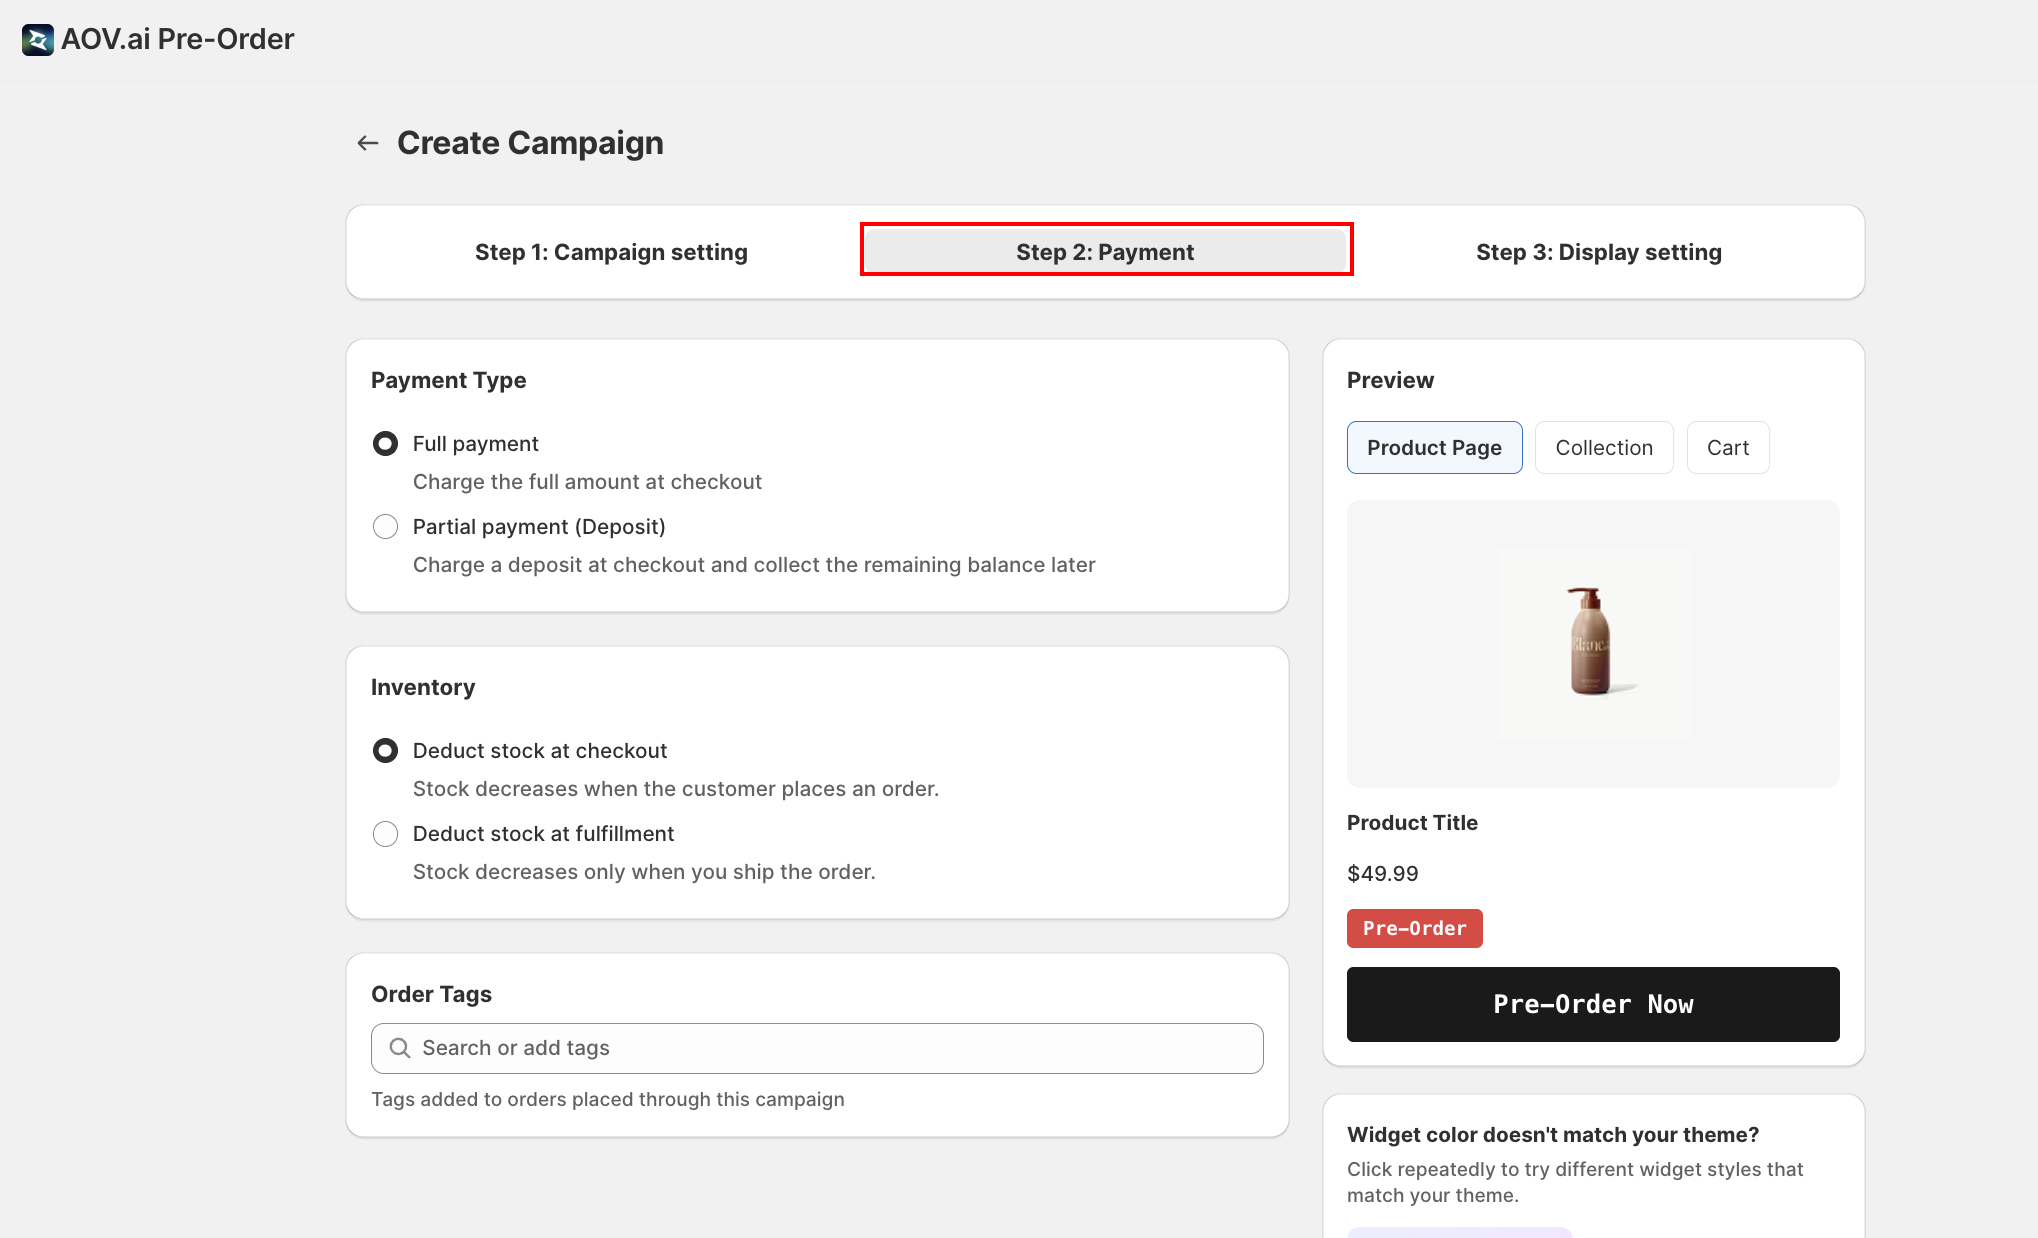Select the Full payment radio option

pyautogui.click(x=385, y=443)
